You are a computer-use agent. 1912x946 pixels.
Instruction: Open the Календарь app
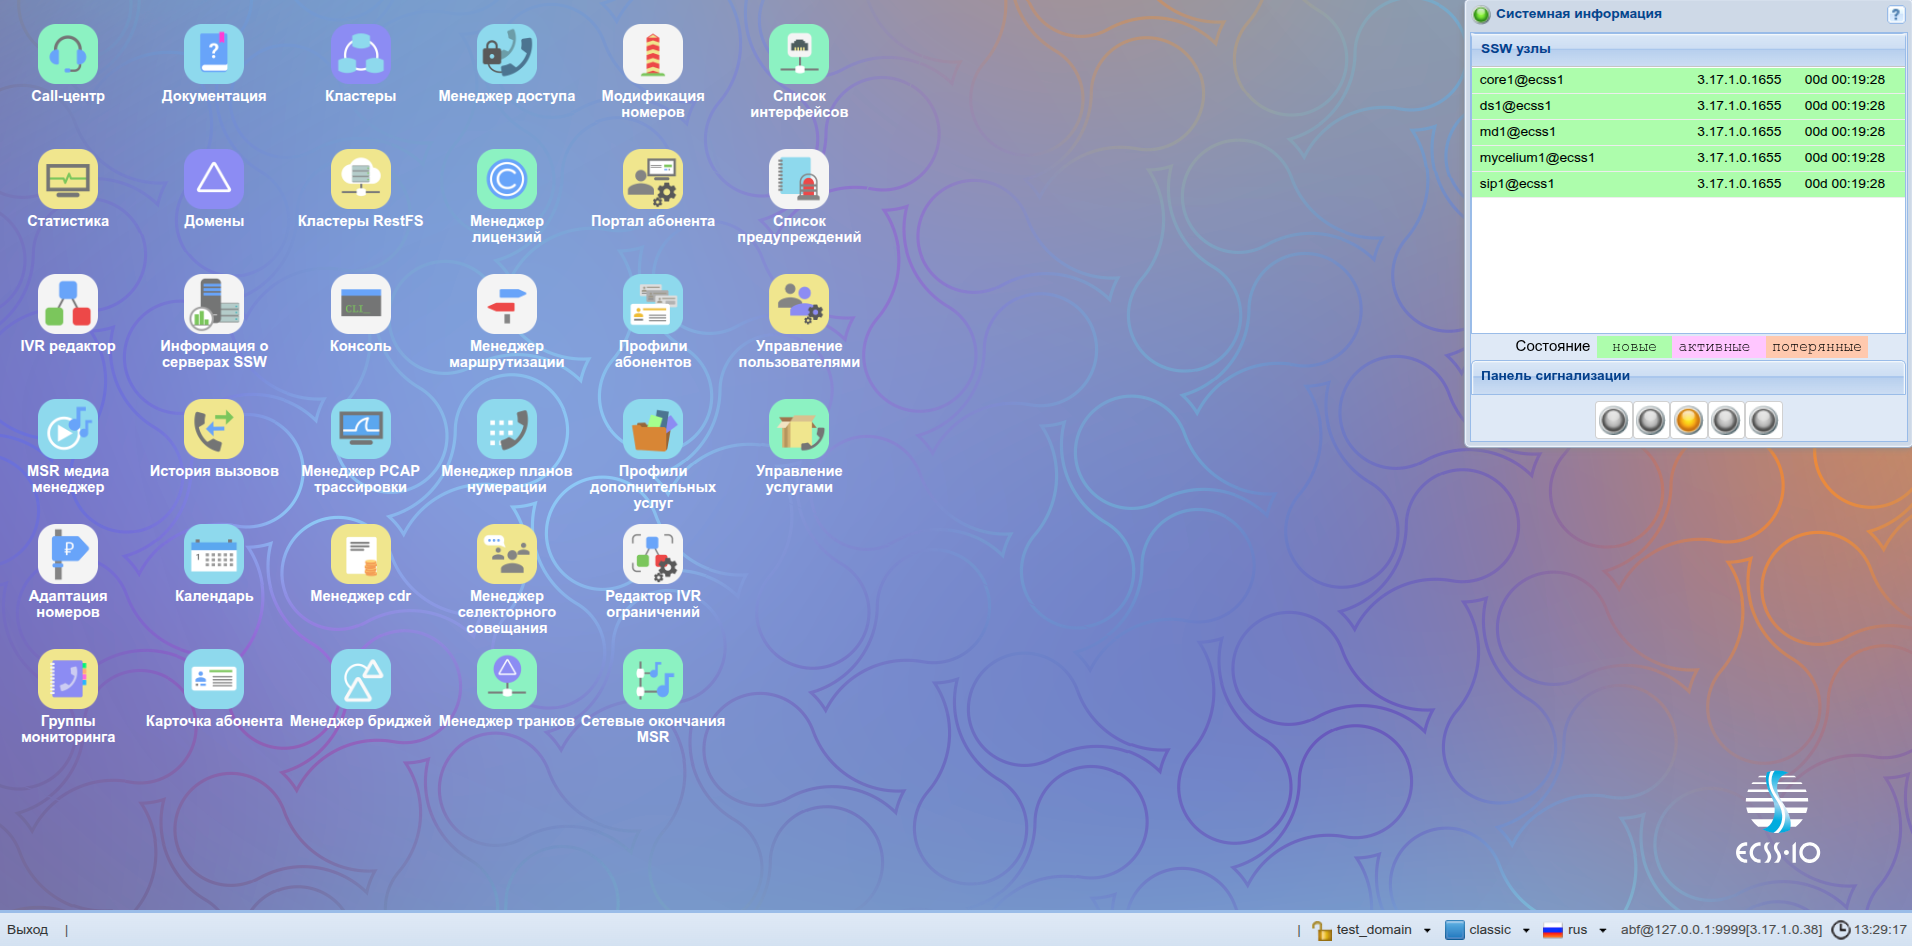214,554
